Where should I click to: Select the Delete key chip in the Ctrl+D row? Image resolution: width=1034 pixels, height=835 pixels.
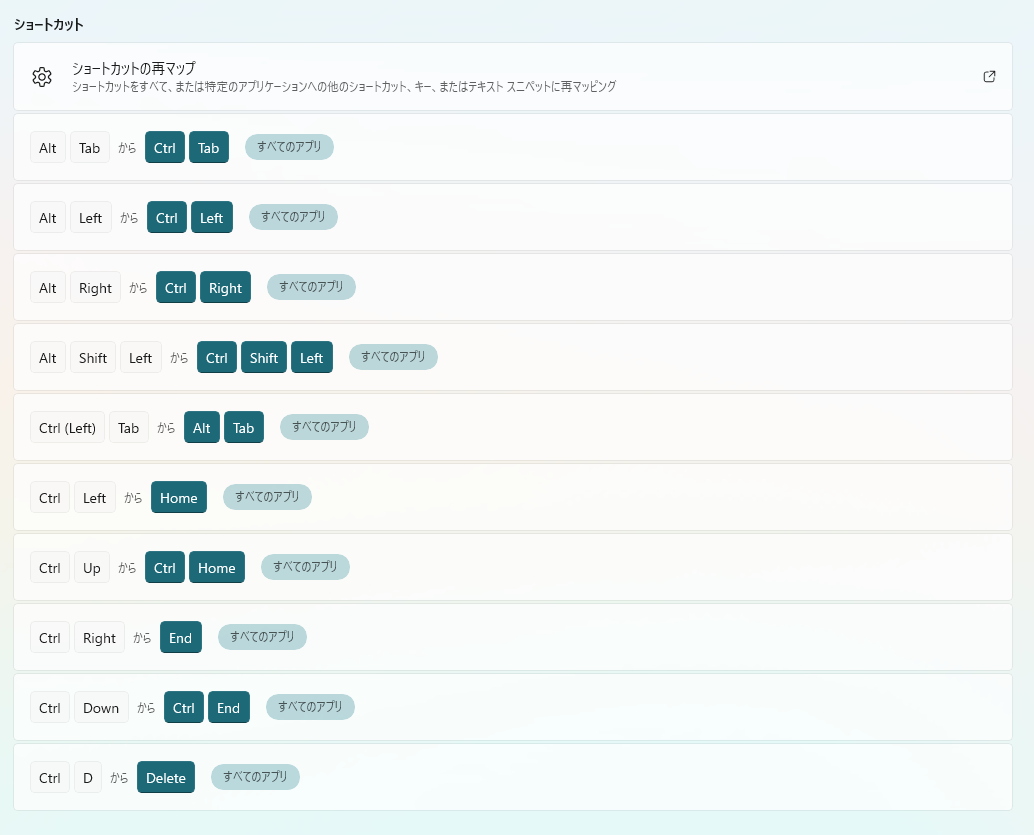pyautogui.click(x=165, y=777)
